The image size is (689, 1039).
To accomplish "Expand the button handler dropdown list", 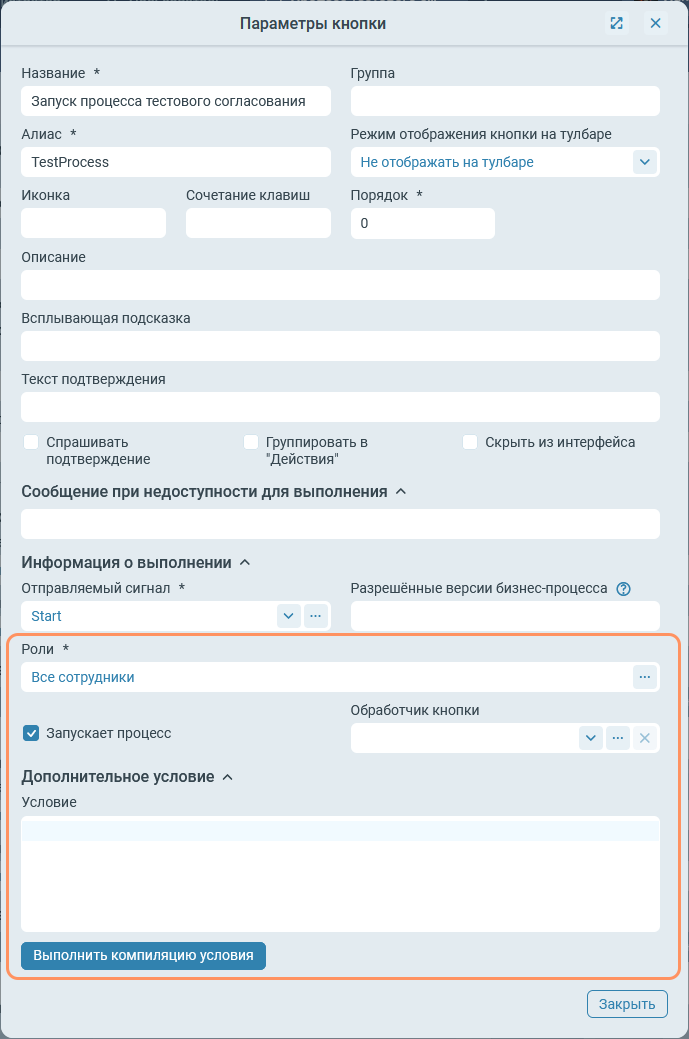I will (x=591, y=738).
